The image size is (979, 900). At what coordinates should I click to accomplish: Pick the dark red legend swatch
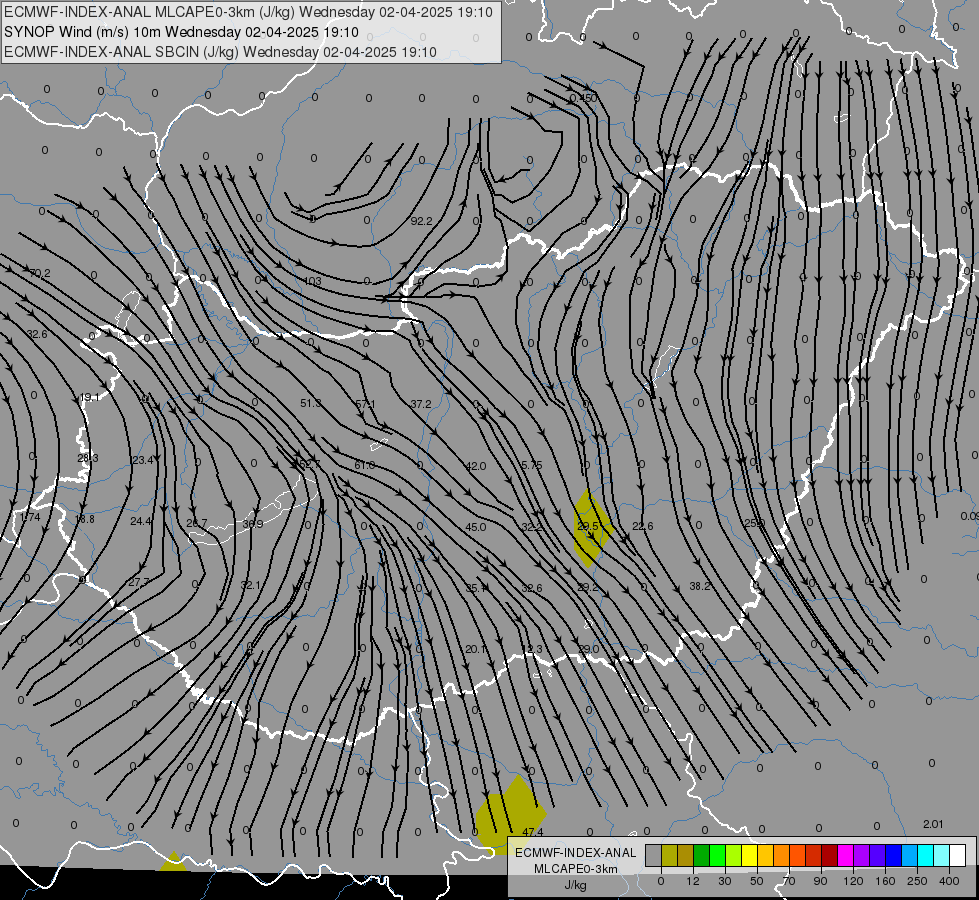pyautogui.click(x=830, y=855)
